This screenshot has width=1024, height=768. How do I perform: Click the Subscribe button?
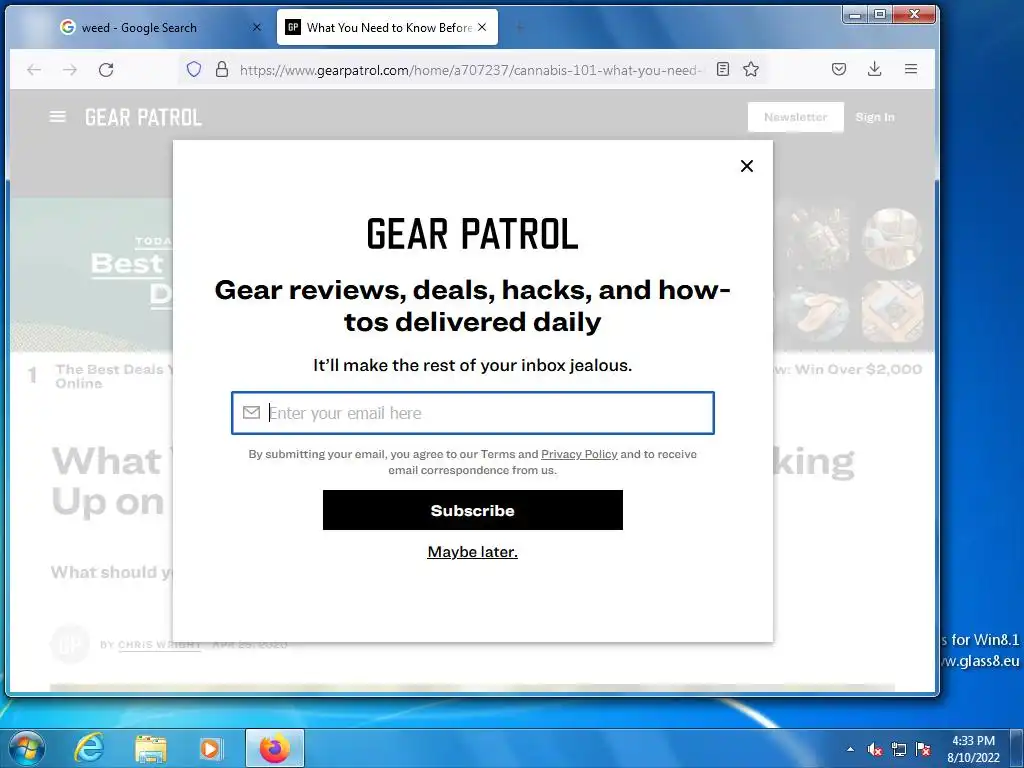pyautogui.click(x=473, y=510)
